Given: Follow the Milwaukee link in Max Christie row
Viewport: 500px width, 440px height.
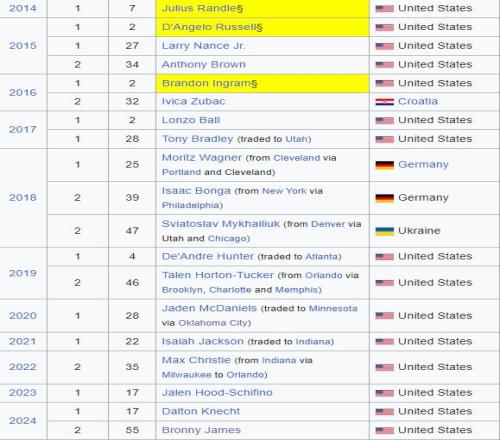Looking at the screenshot, I should (x=187, y=375).
